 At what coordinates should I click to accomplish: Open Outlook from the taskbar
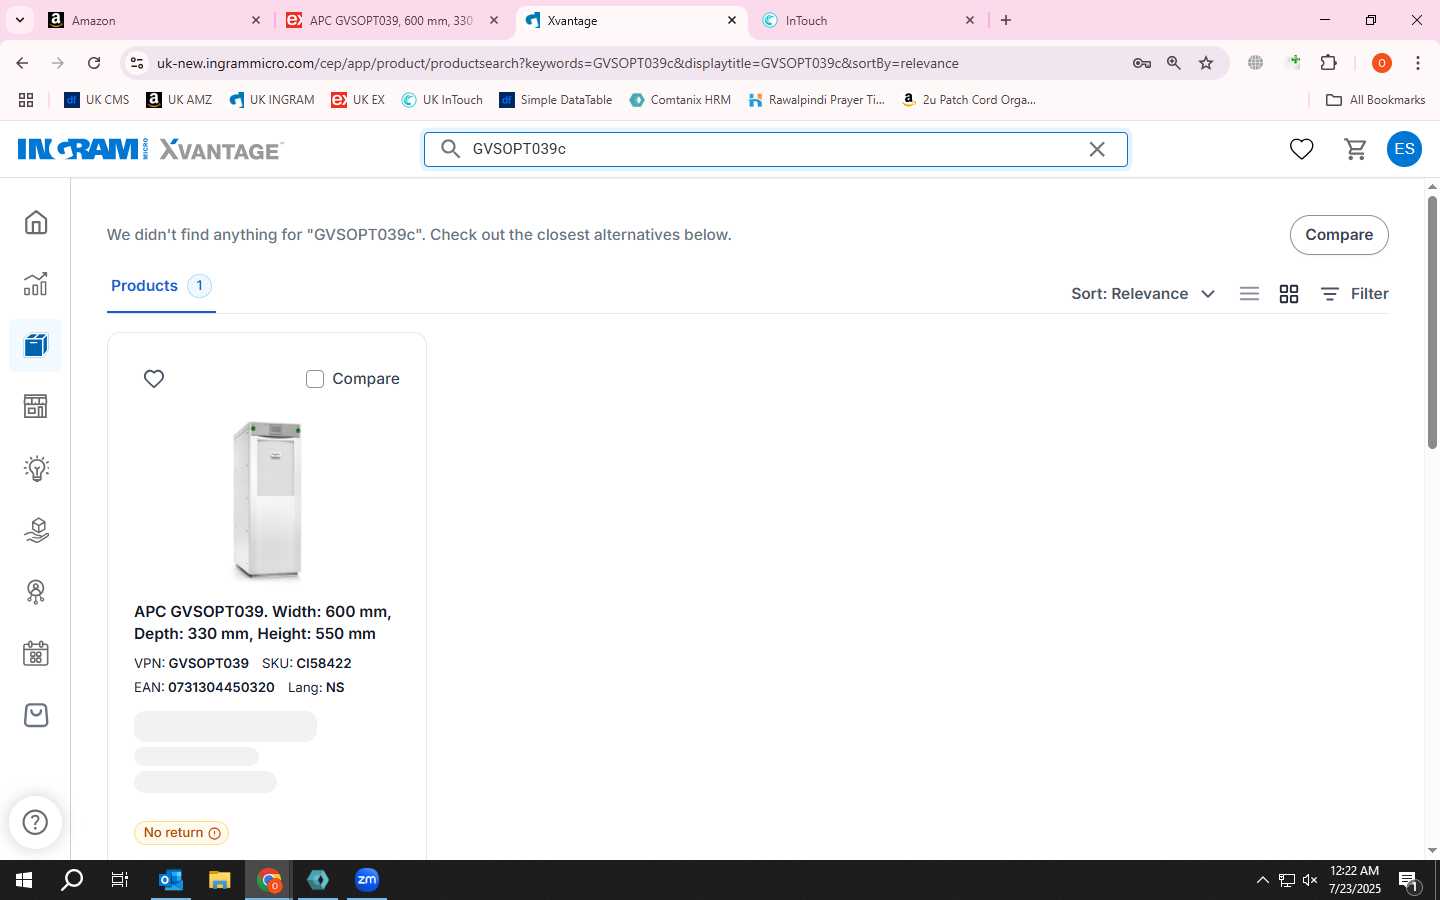(171, 880)
